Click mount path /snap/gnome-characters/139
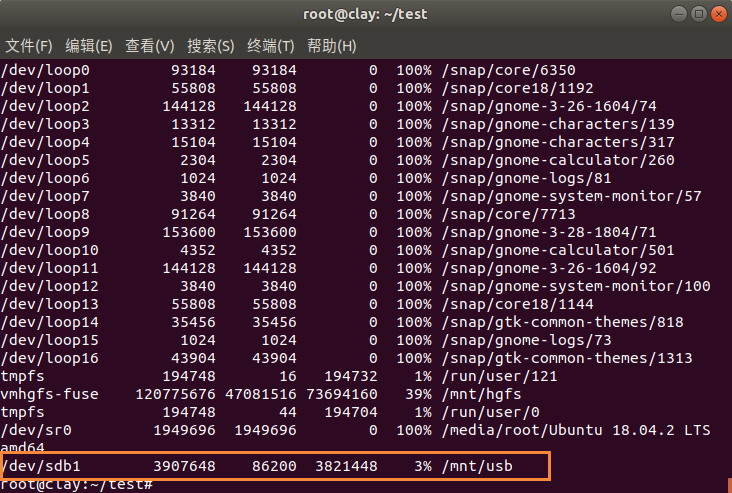Viewport: 732px width, 493px height. 558,124
